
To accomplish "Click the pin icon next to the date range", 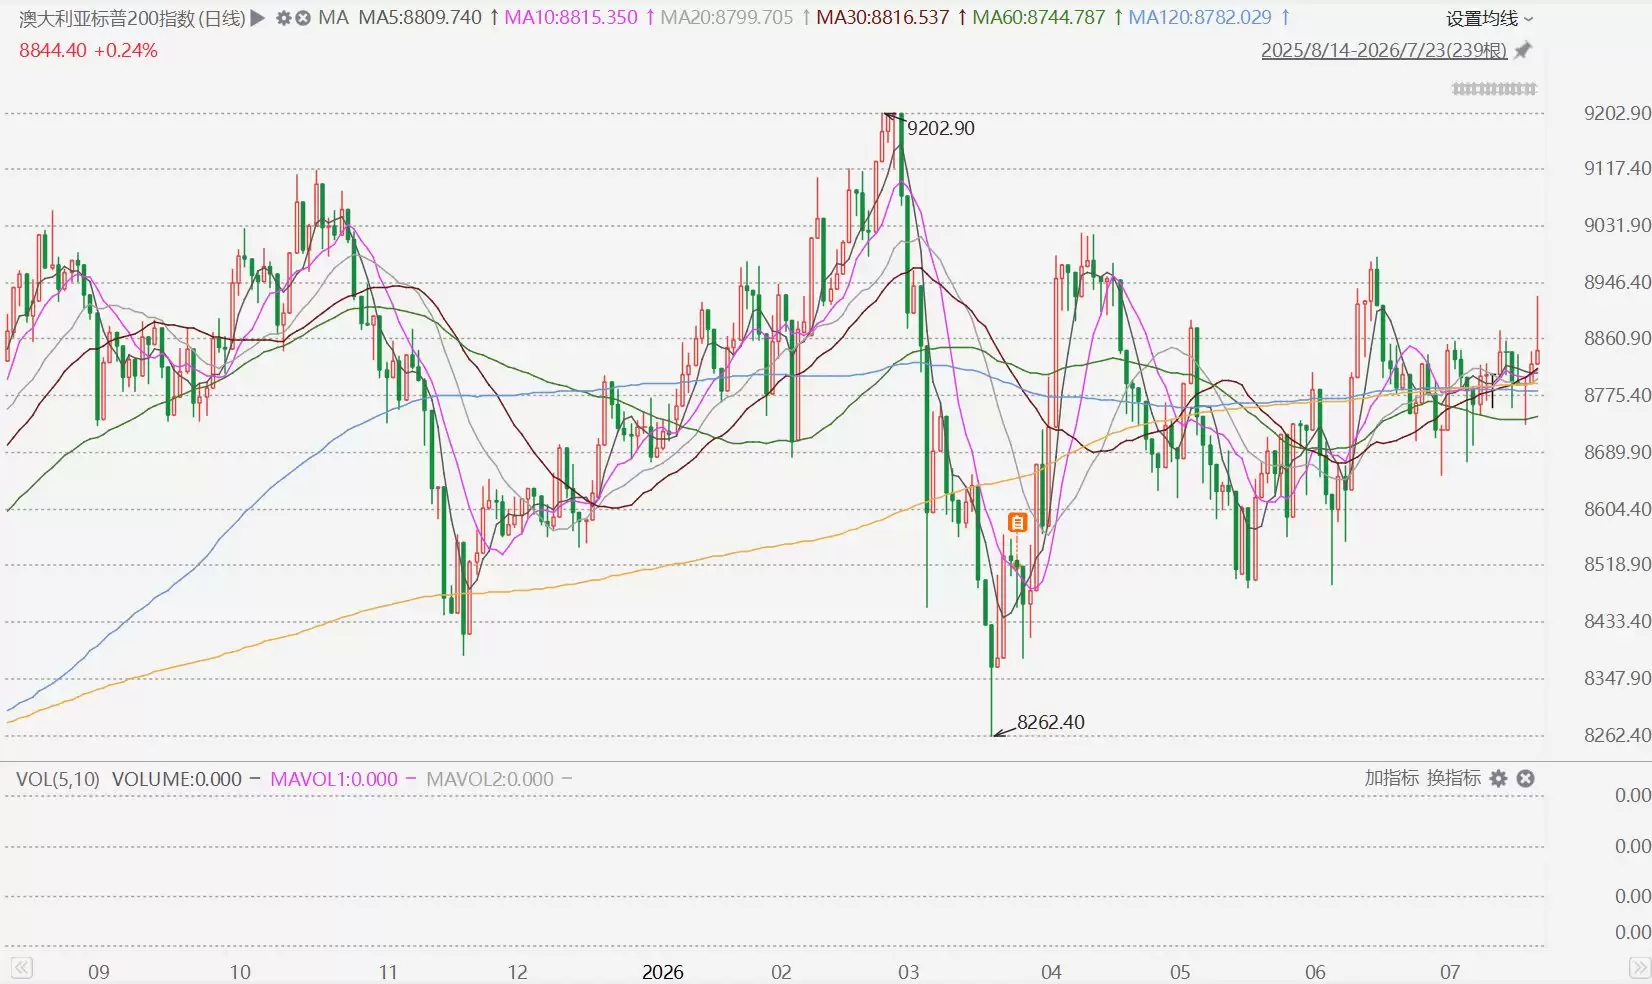I will [1523, 50].
